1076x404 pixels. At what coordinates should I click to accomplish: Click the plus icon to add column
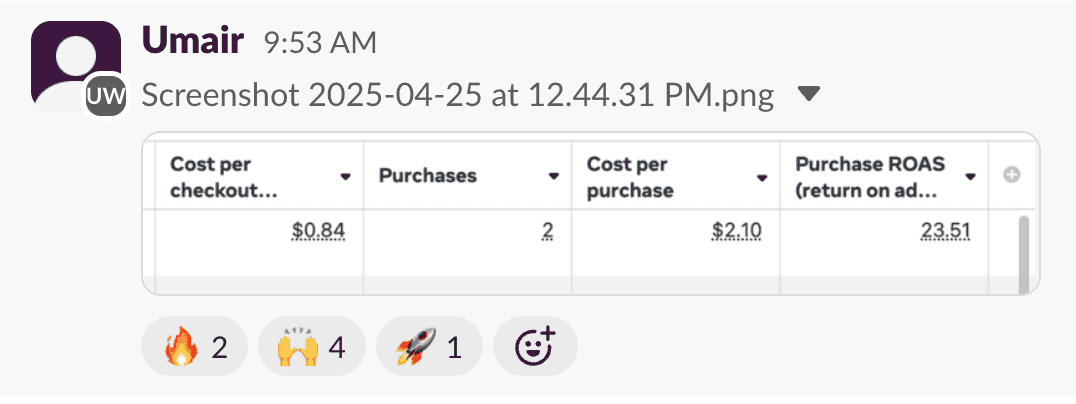coord(1011,175)
